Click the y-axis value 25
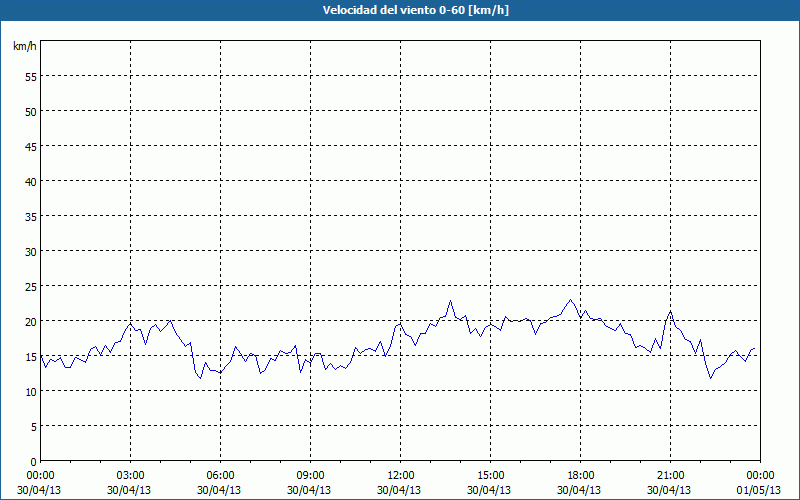Viewport: 800px width, 500px height. click(31, 286)
